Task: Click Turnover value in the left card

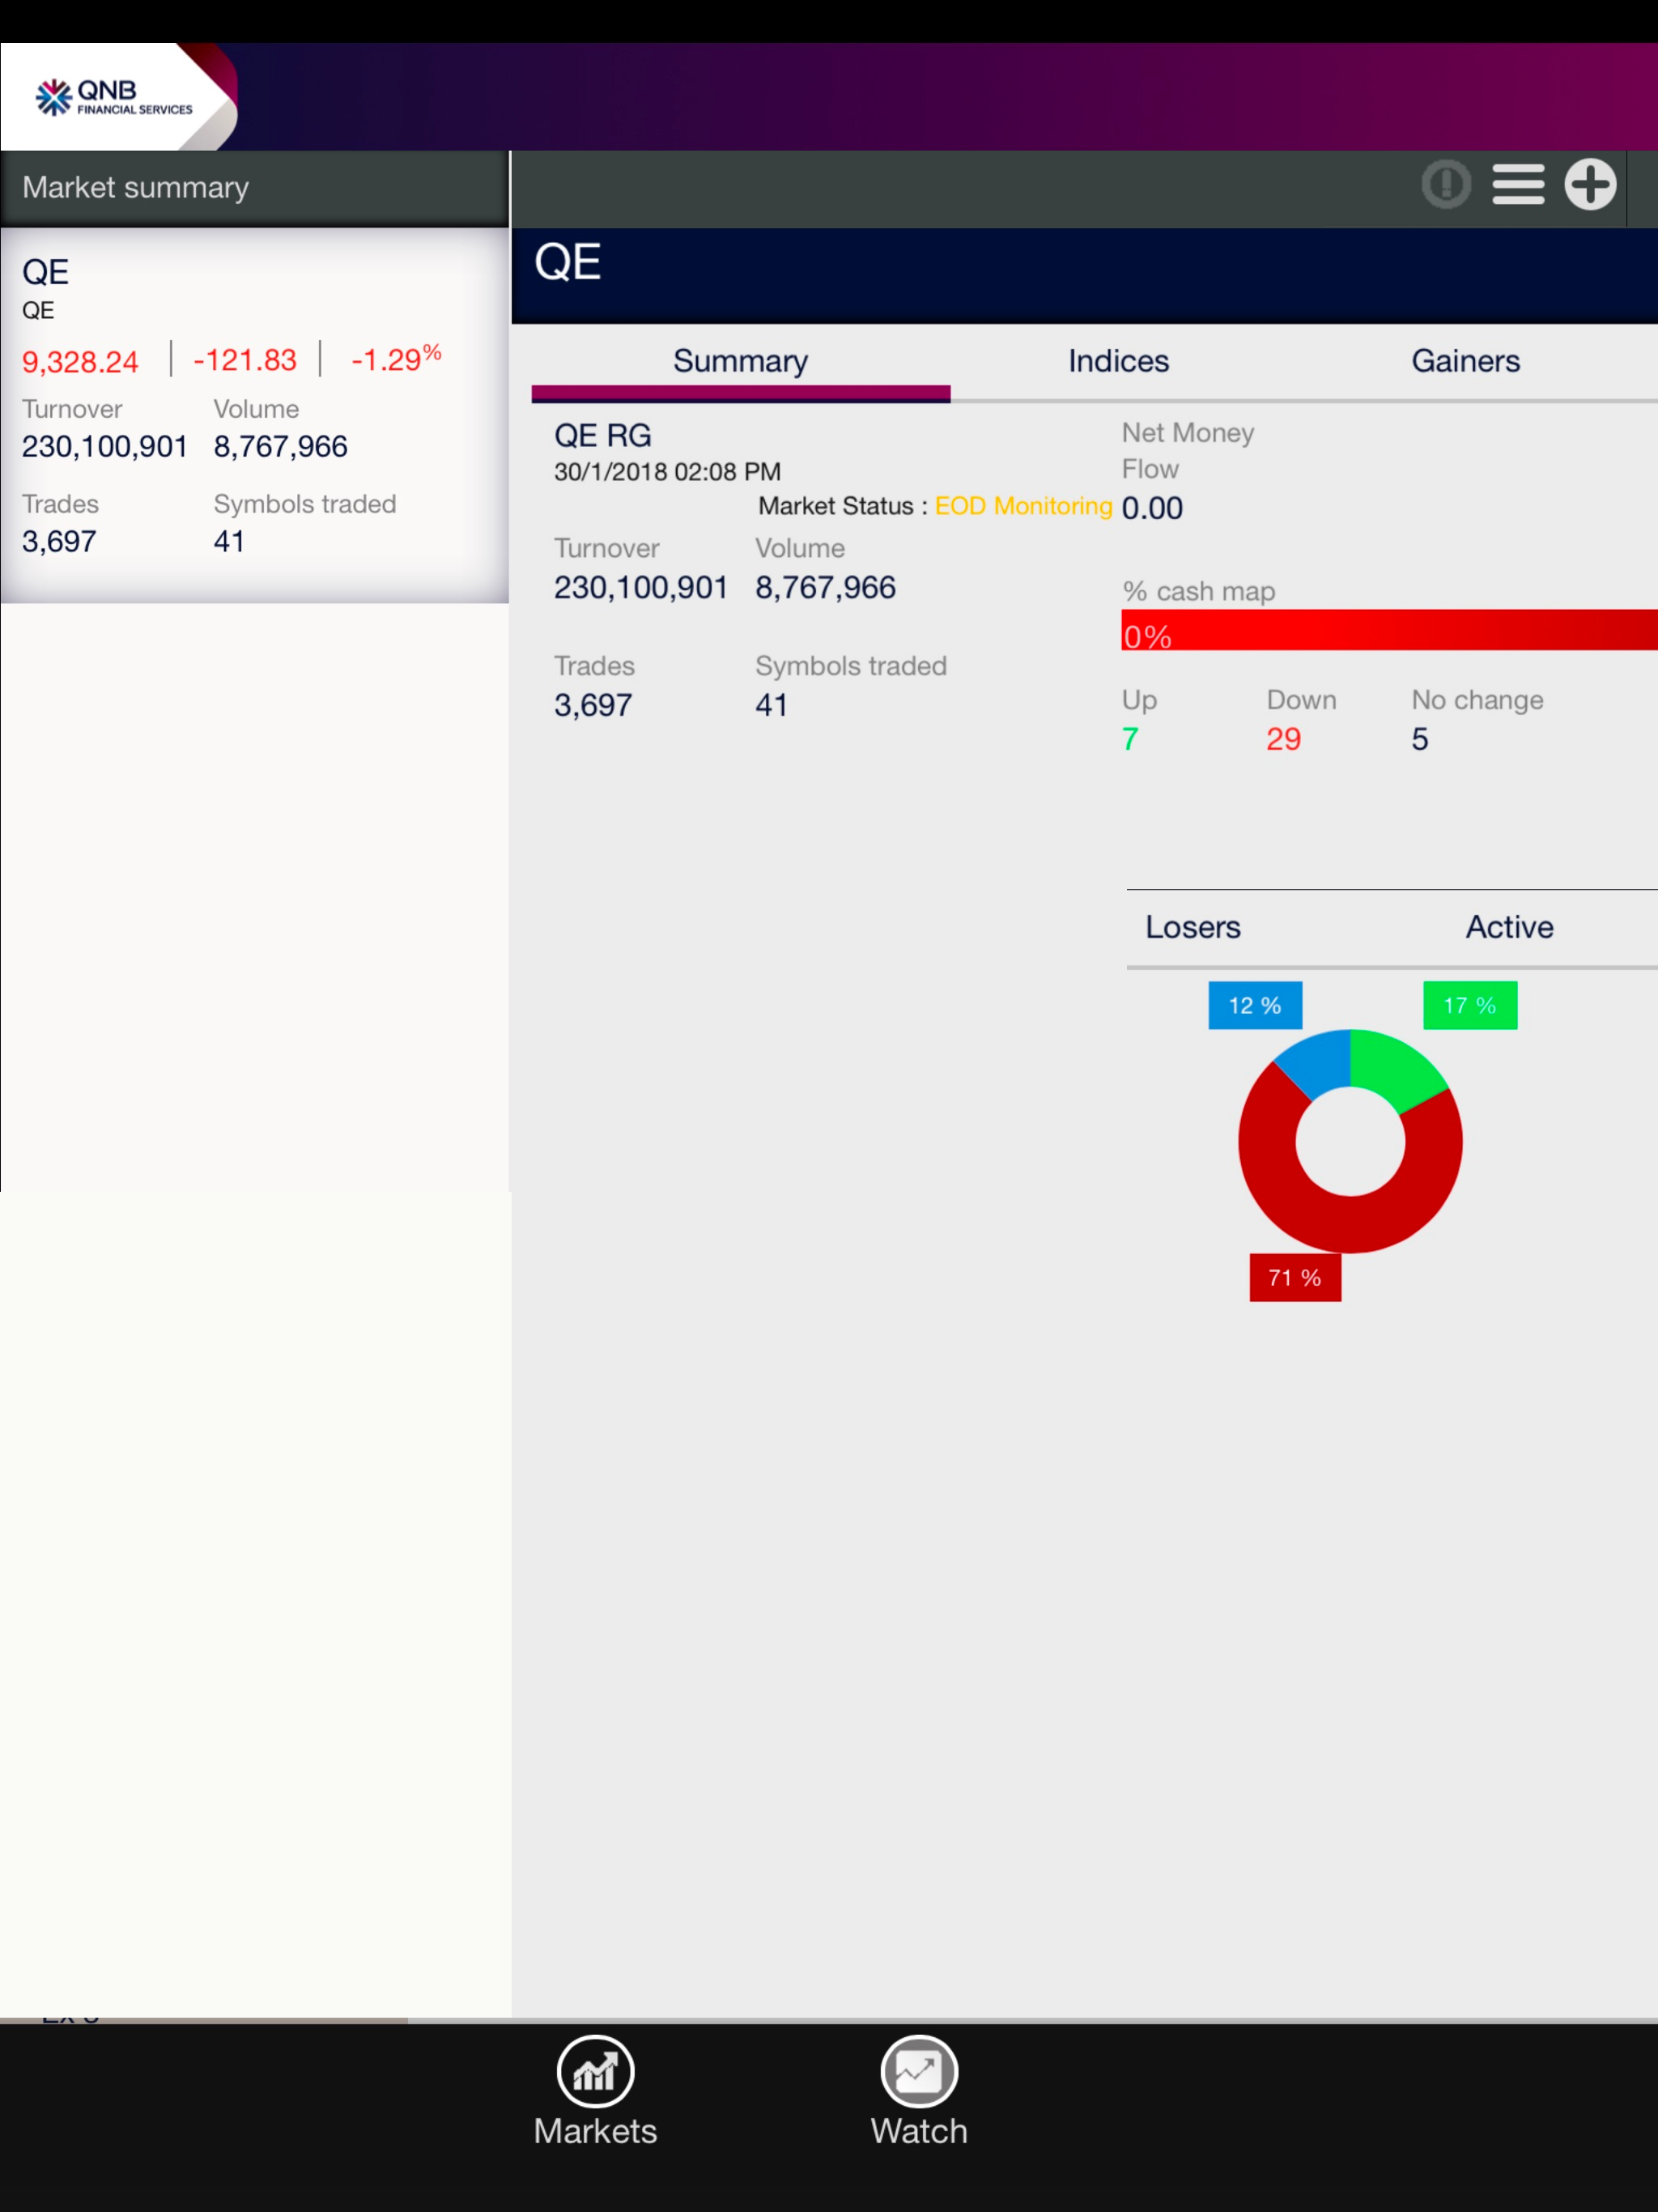Action: coord(105,446)
